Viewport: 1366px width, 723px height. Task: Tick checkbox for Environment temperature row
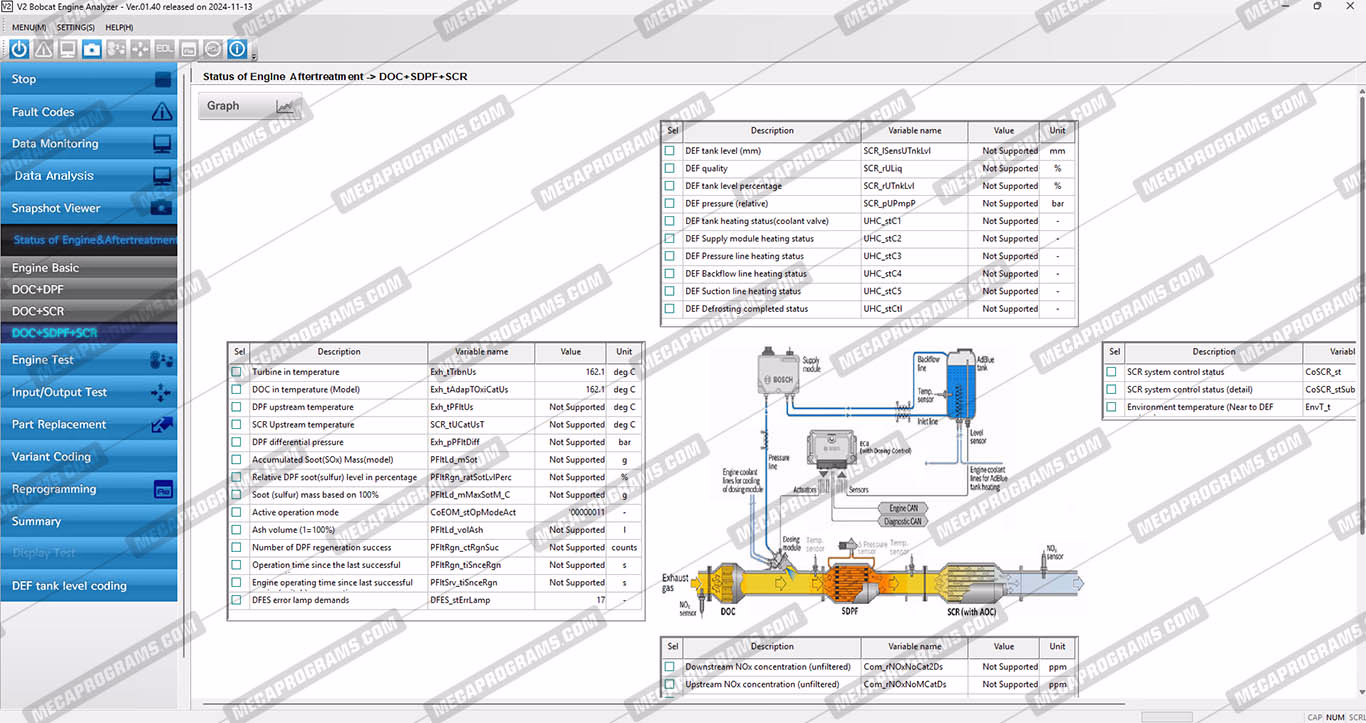[x=1111, y=407]
